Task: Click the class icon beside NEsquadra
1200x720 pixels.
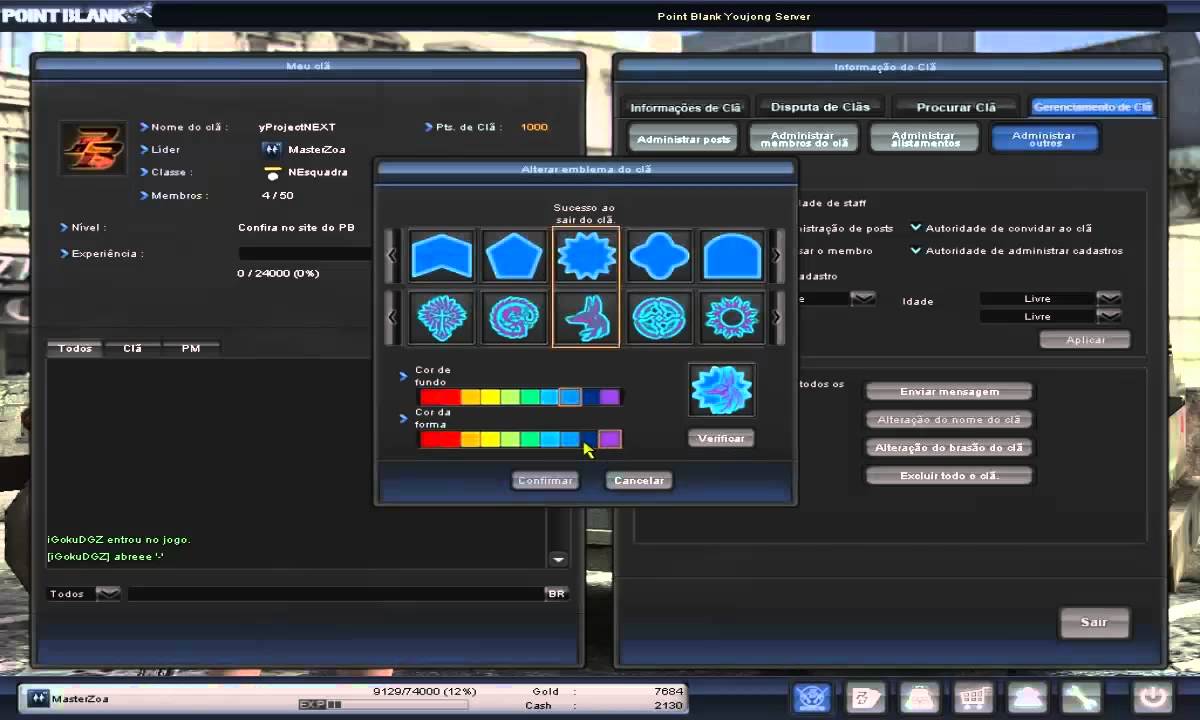Action: tap(271, 172)
